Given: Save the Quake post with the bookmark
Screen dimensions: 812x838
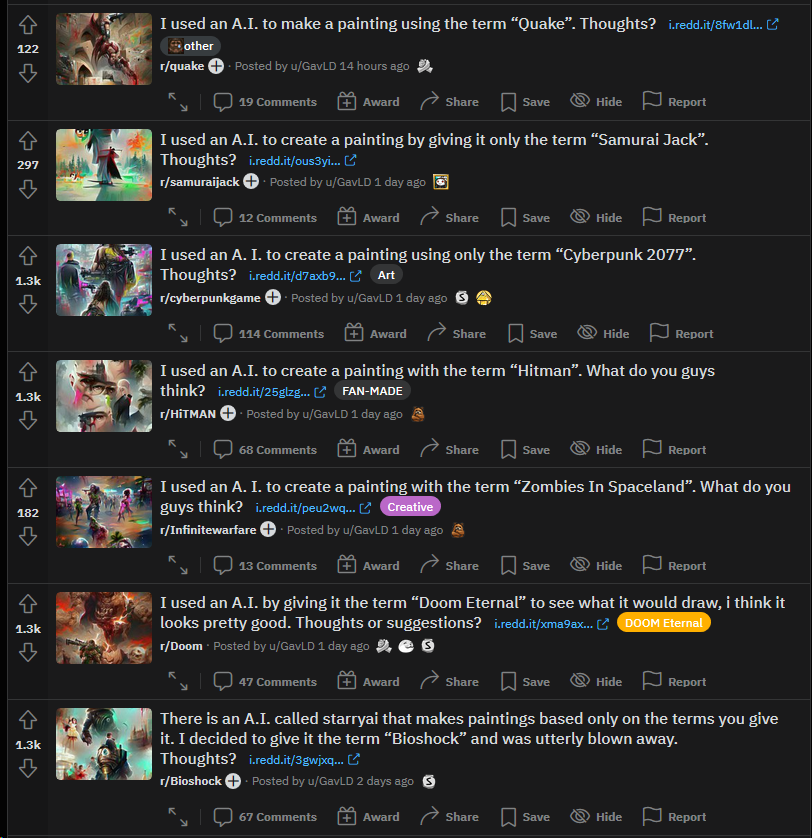Looking at the screenshot, I should click(x=525, y=102).
